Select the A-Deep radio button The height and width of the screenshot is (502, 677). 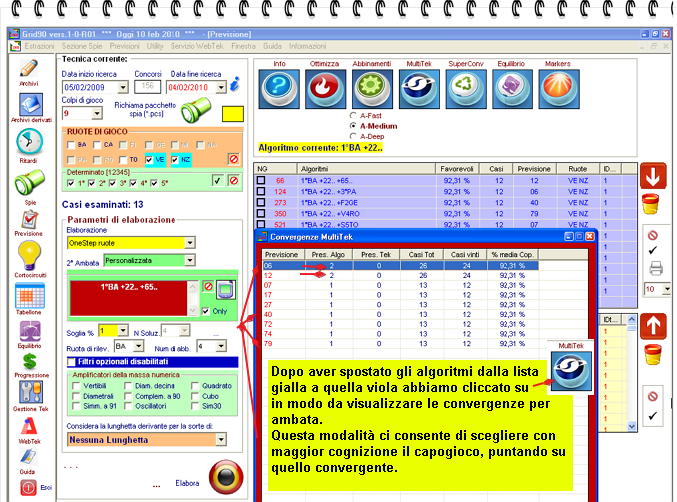pos(353,136)
